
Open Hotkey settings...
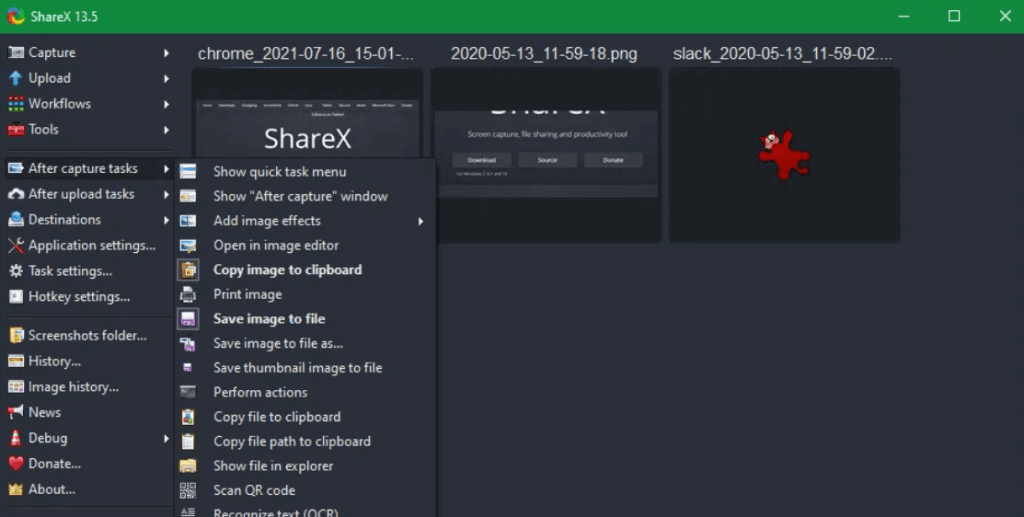click(89, 296)
